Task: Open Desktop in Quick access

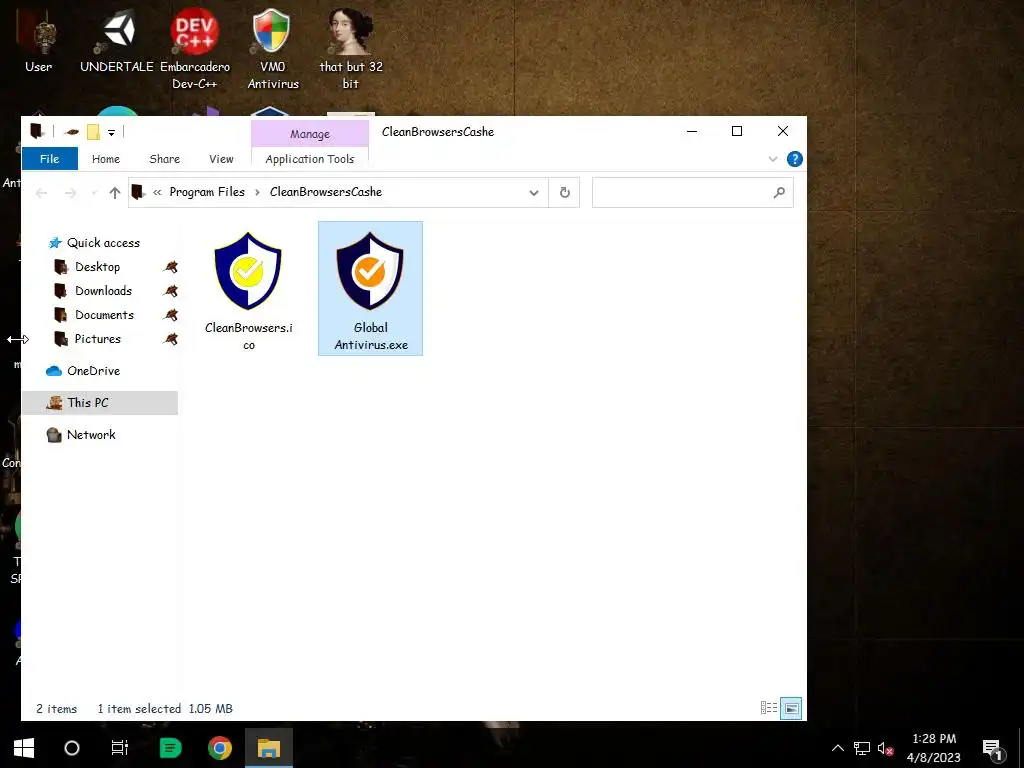Action: tap(97, 266)
